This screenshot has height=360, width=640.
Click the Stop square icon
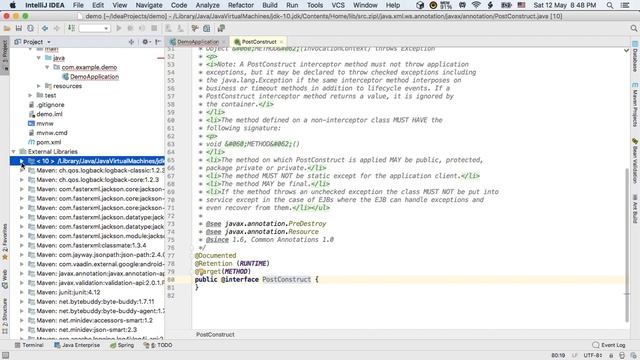coord(154,29)
